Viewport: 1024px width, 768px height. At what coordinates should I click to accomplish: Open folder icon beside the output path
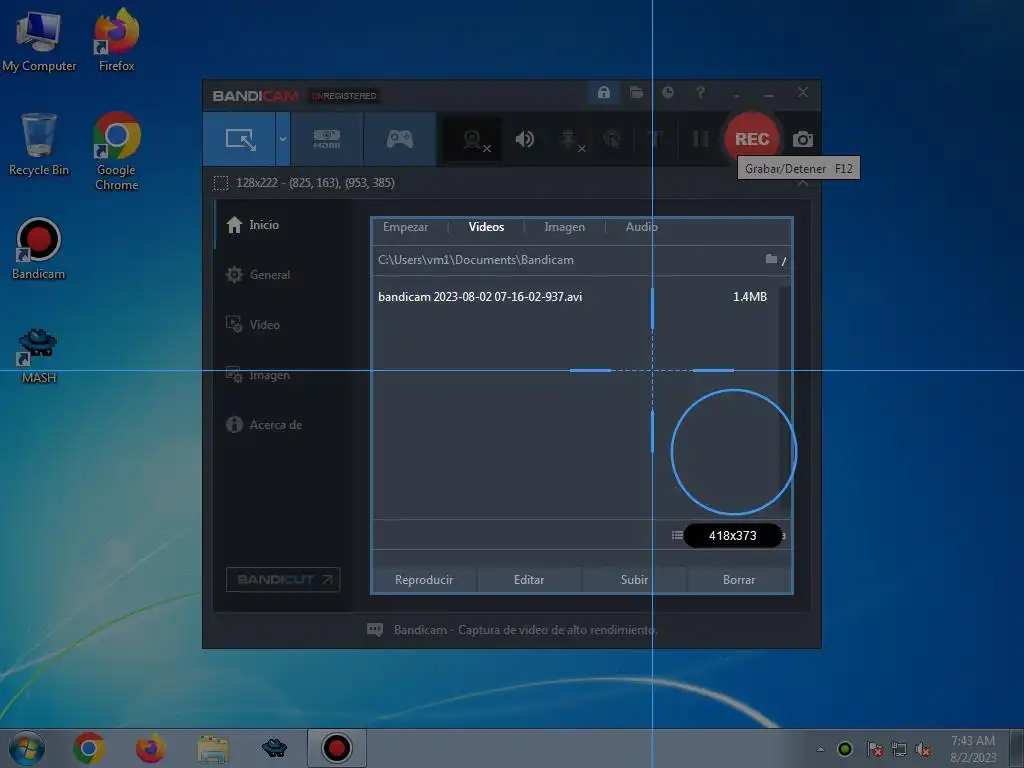click(x=771, y=259)
